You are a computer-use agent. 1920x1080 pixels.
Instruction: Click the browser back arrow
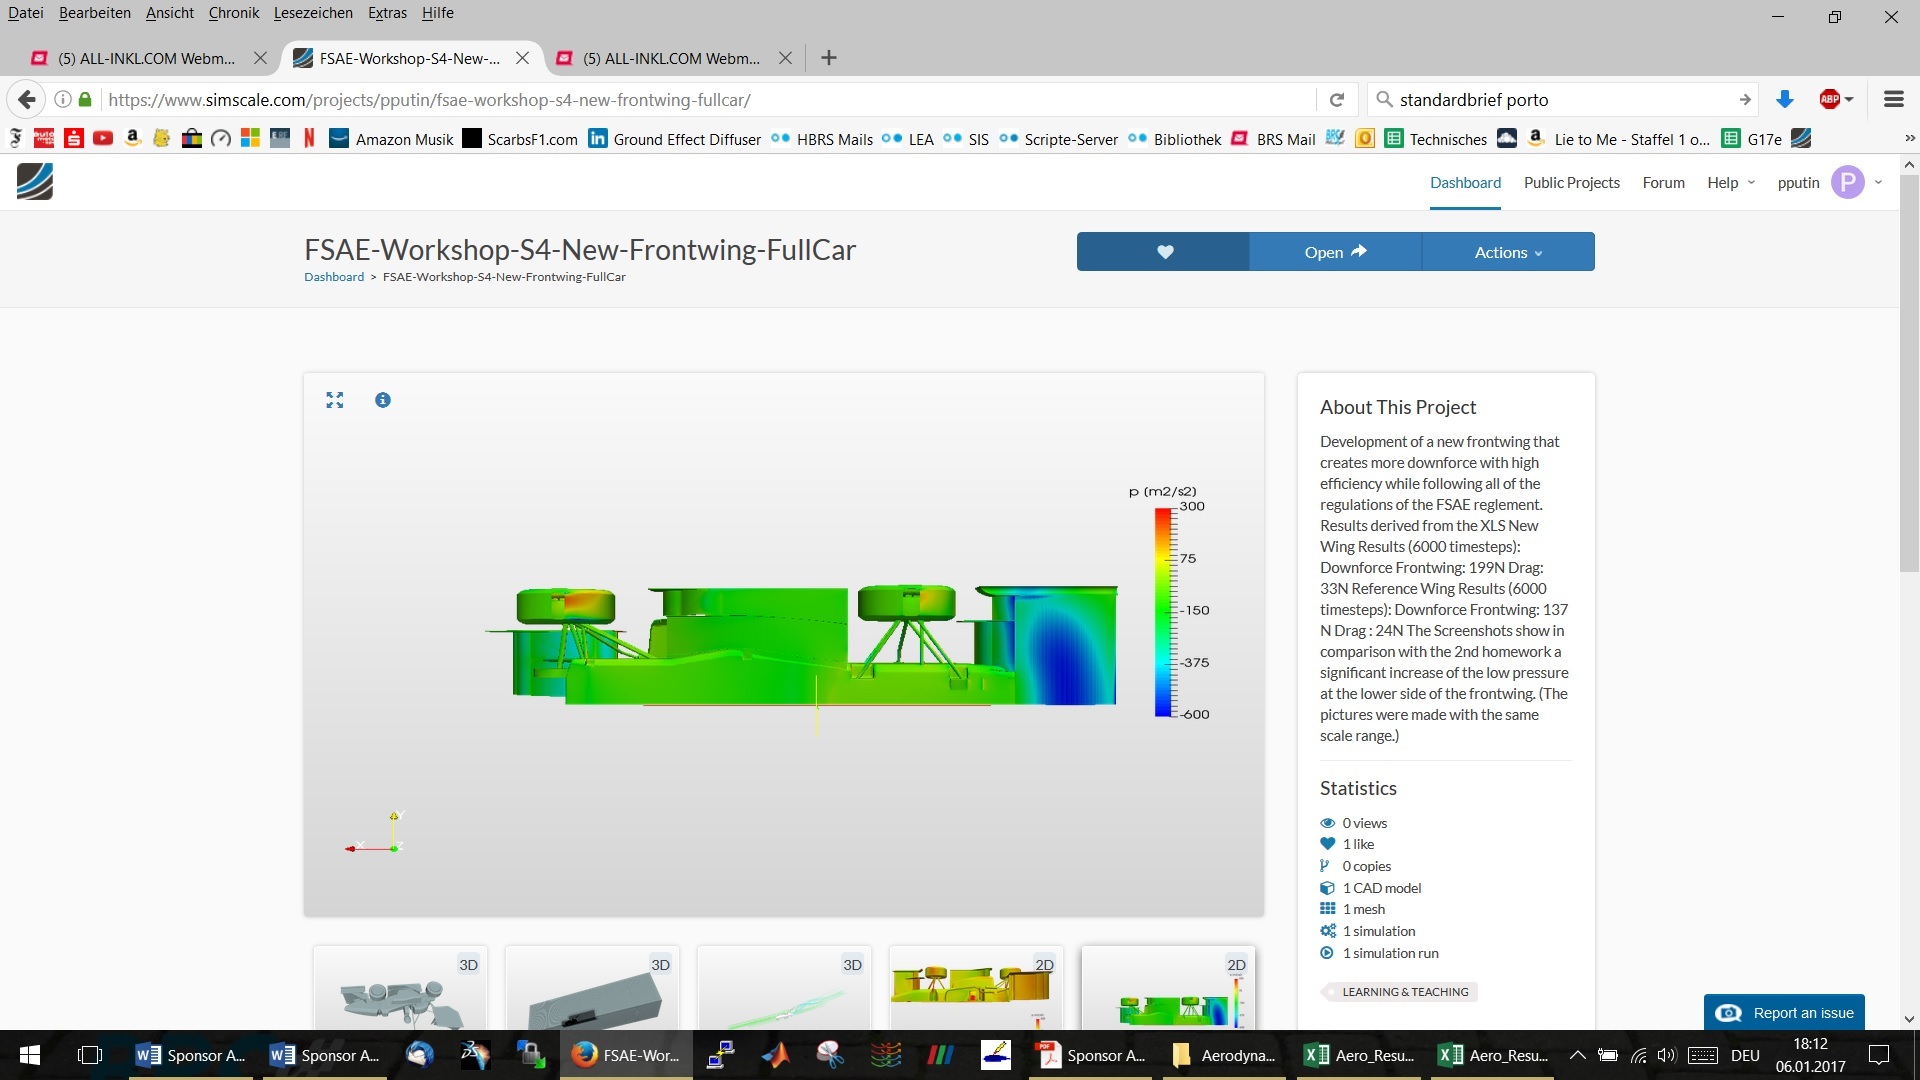27,100
